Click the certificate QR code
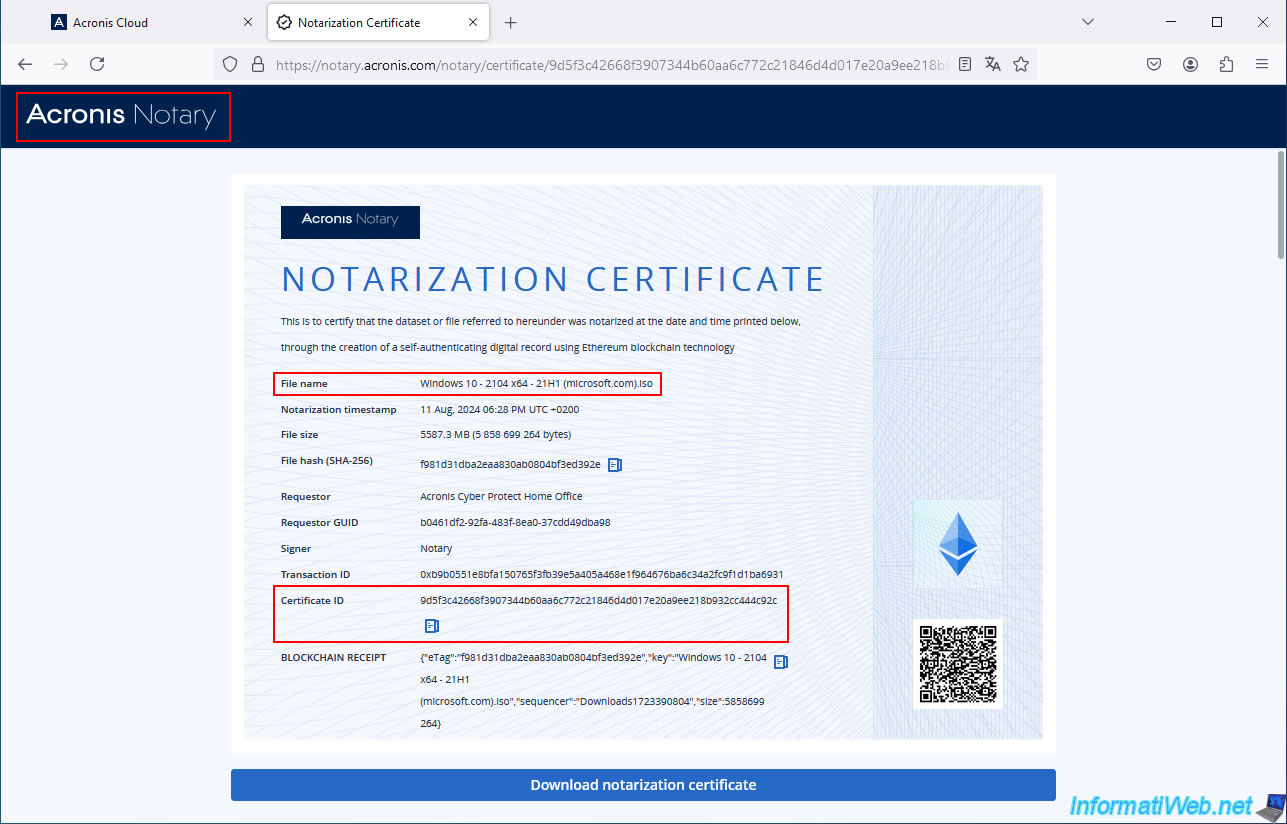The width and height of the screenshot is (1287, 824). coord(958,664)
